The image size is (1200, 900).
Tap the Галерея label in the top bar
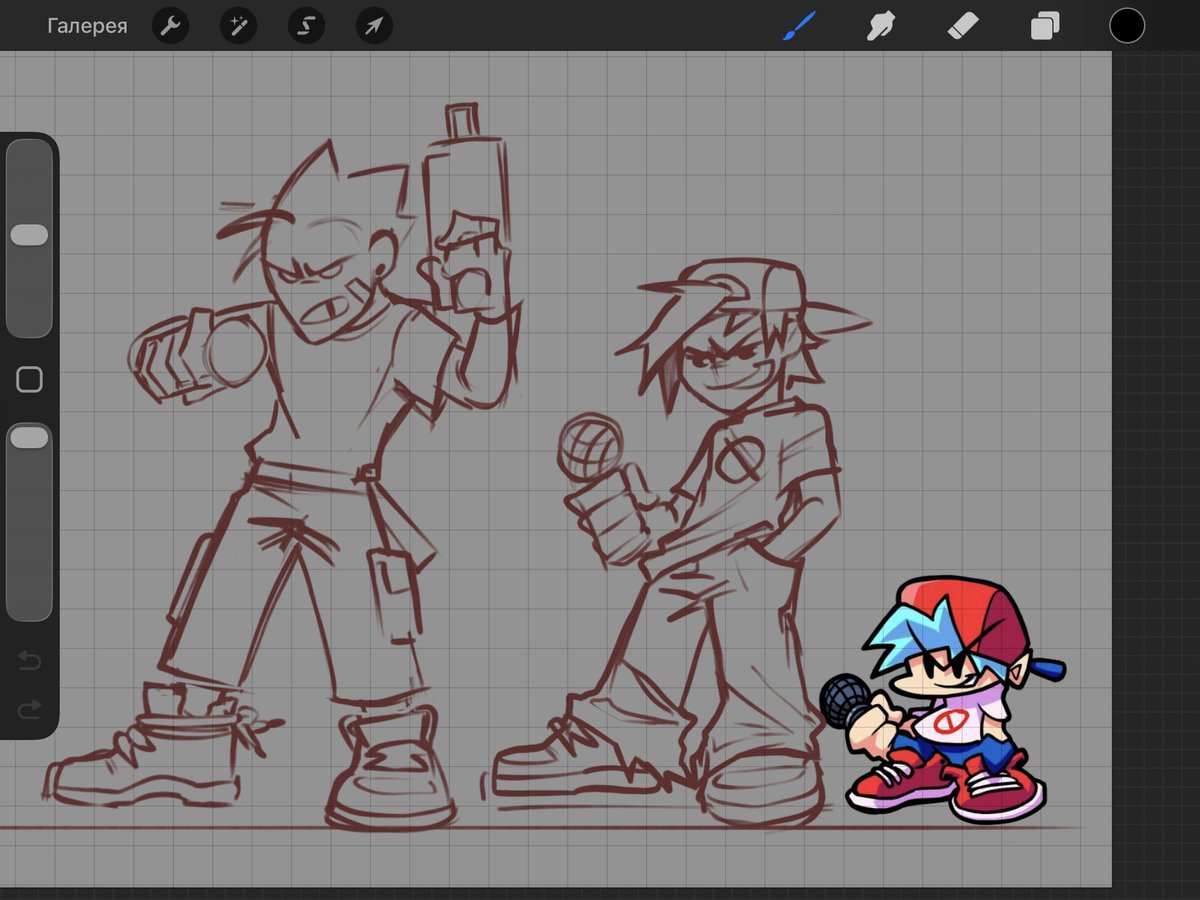(x=88, y=26)
